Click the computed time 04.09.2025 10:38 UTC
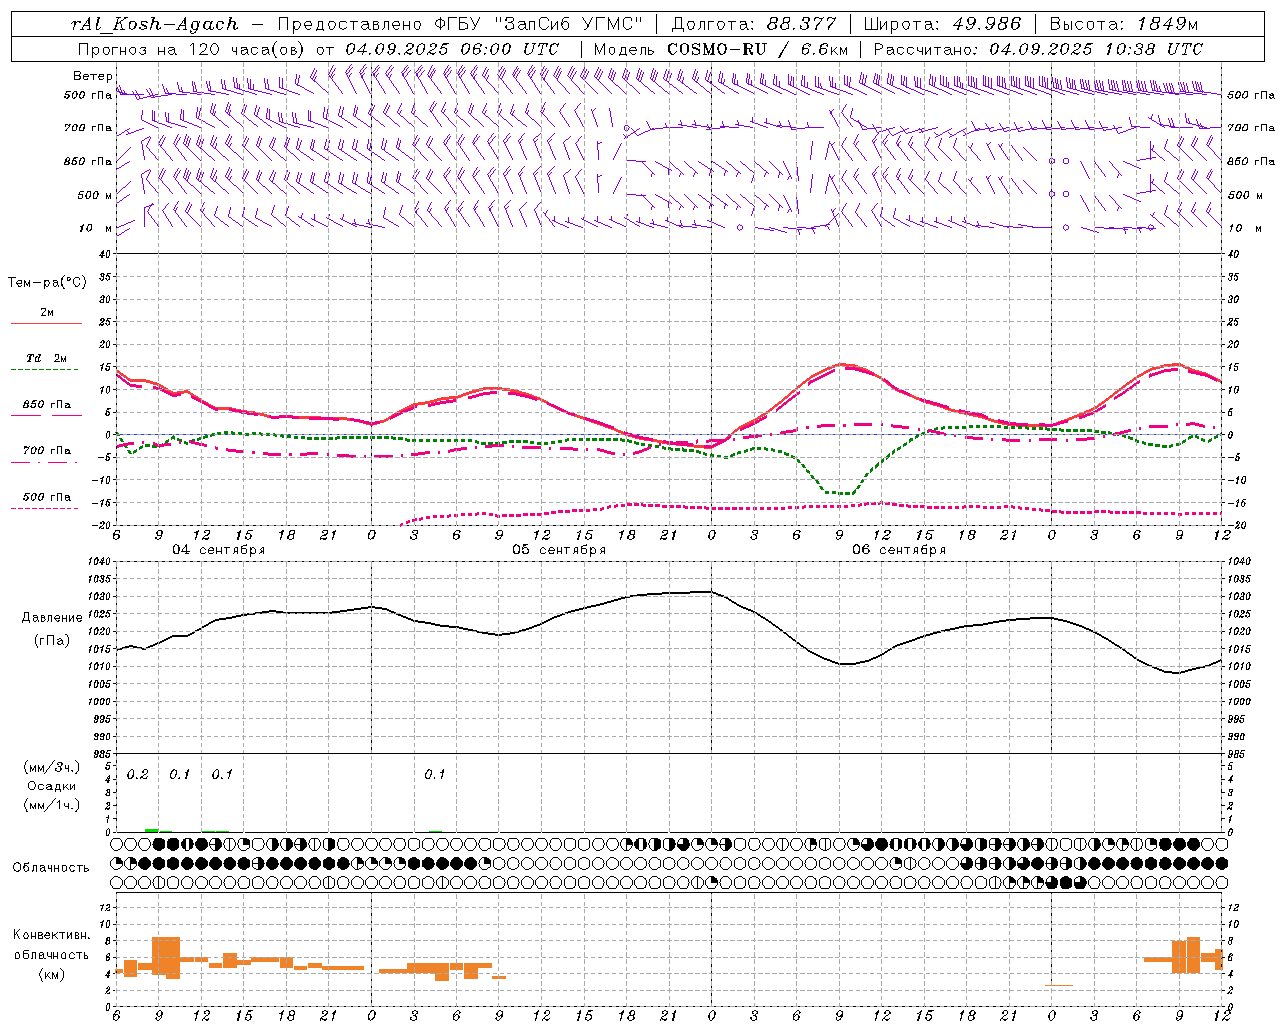Viewport: 1280px width, 1024px height. [1096, 49]
